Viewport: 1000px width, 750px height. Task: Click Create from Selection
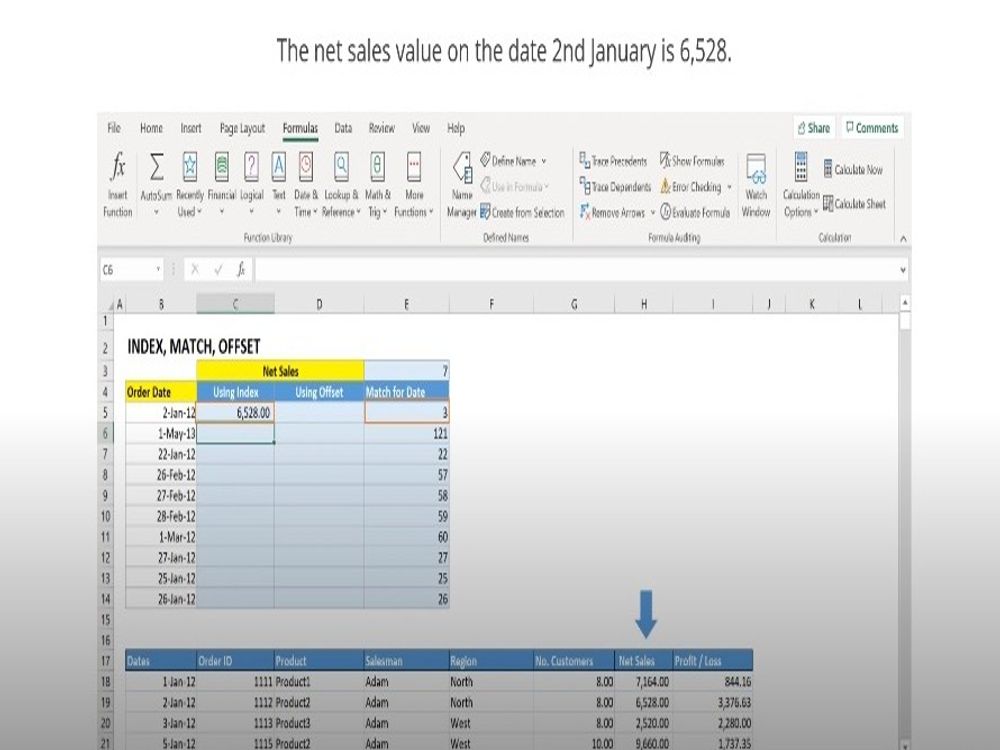522,212
